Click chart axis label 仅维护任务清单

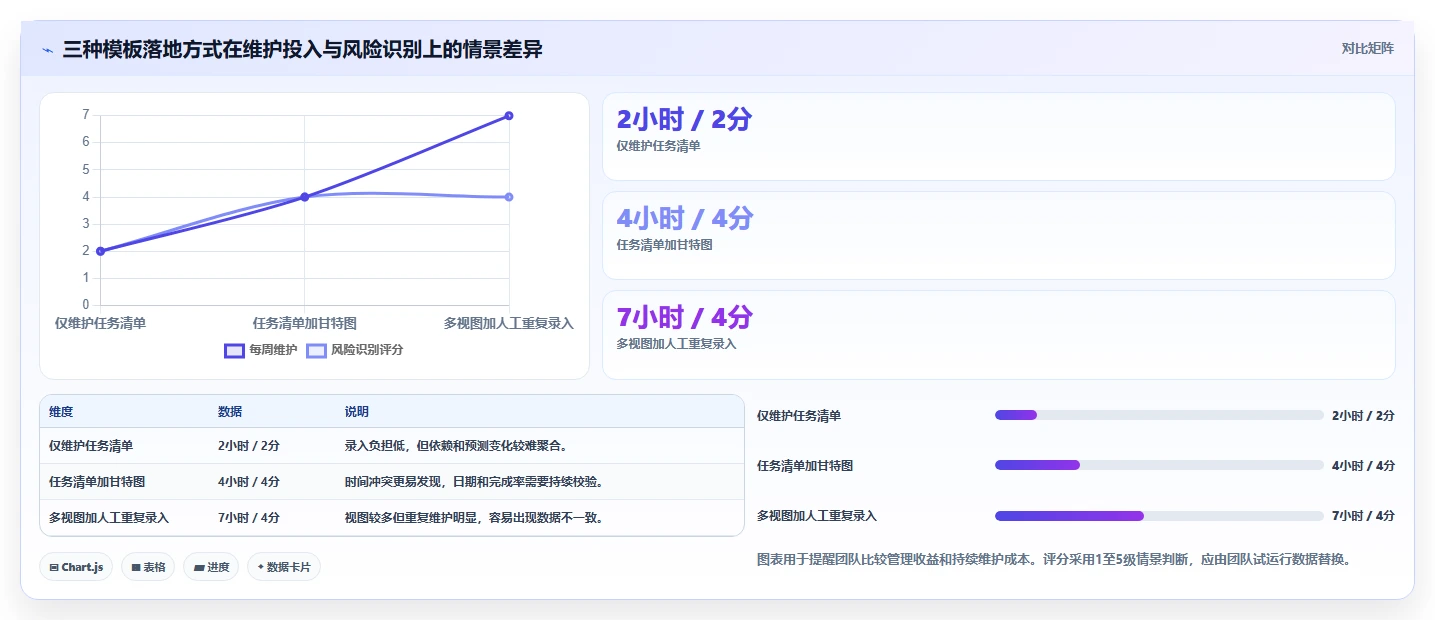(100, 323)
